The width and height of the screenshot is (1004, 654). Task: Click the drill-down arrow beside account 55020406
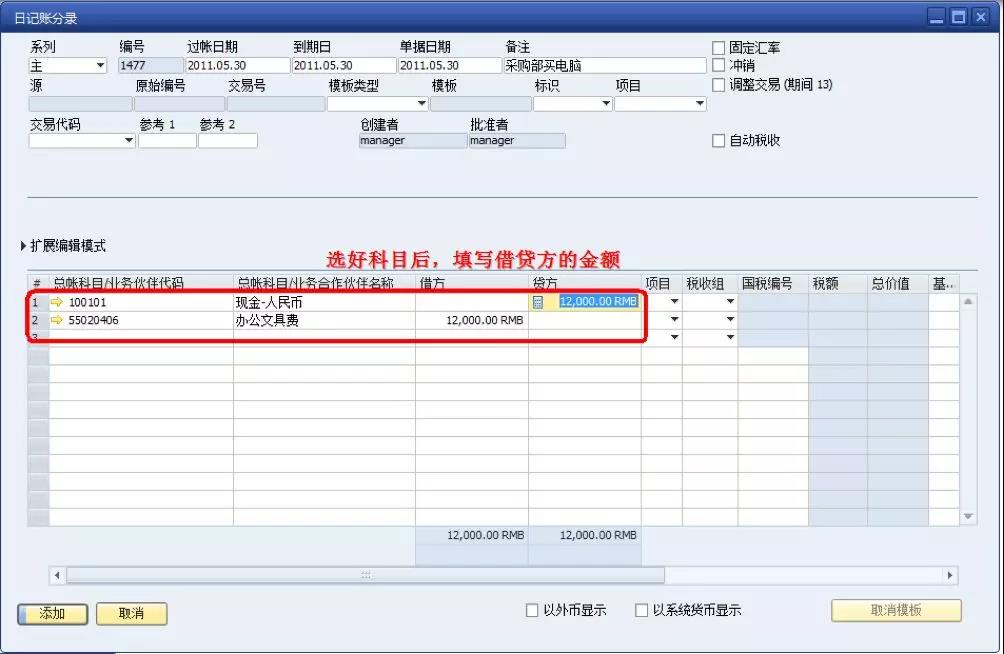pos(58,320)
